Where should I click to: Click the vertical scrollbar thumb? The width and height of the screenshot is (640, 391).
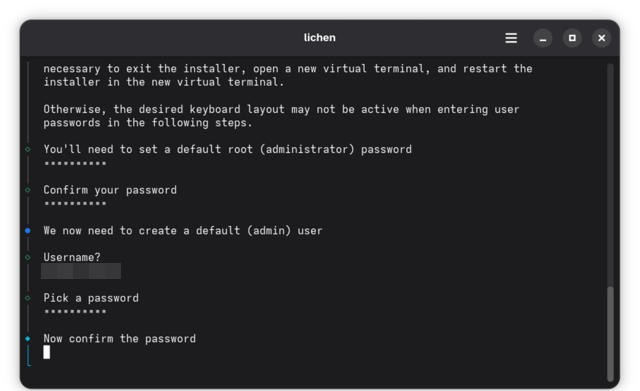[x=610, y=334]
